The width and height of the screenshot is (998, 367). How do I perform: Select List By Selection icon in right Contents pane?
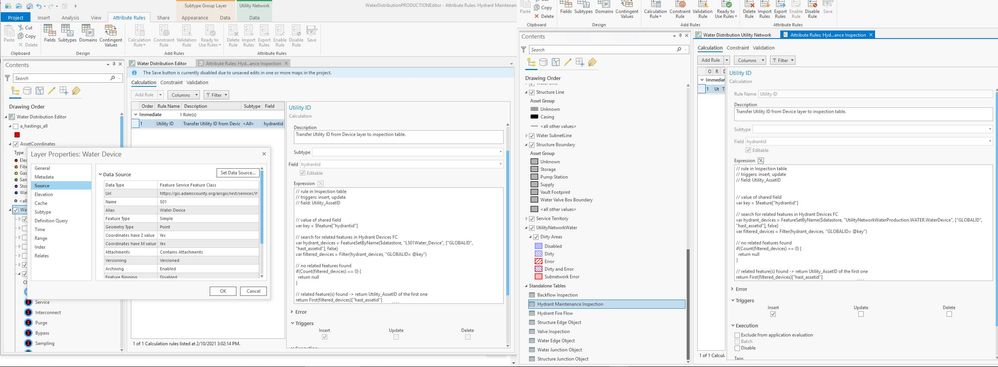click(556, 62)
